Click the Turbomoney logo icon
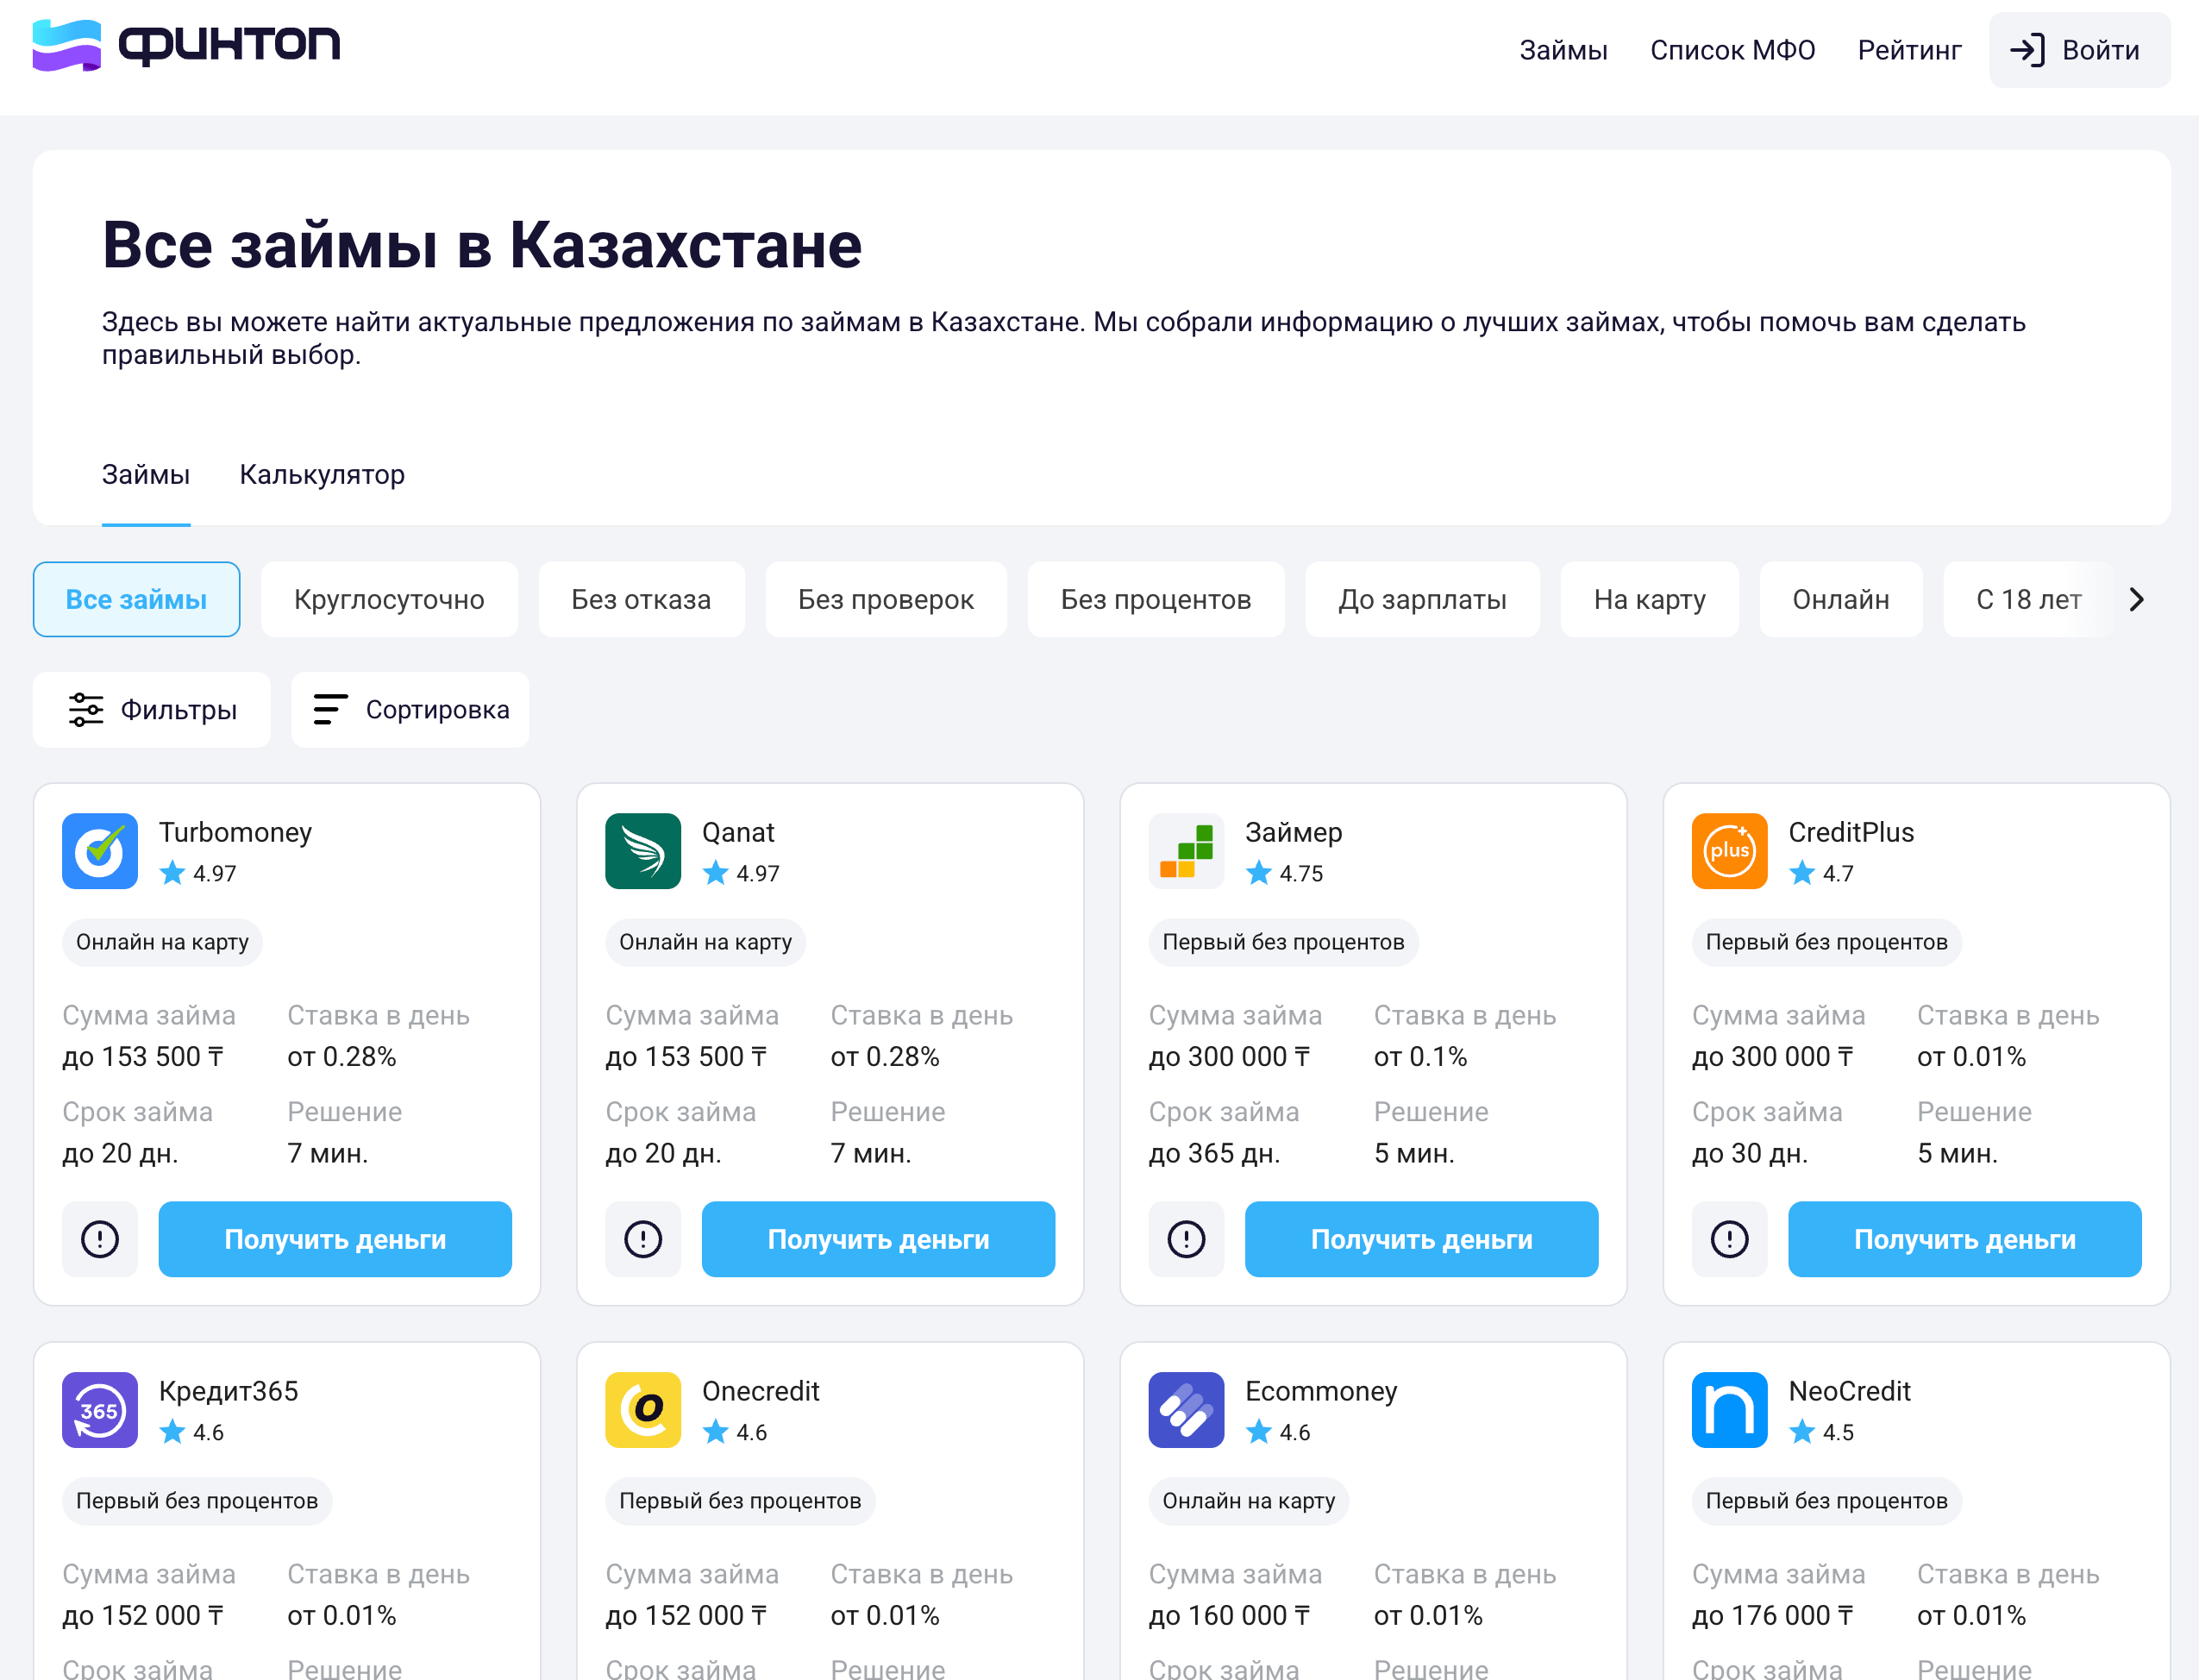The height and width of the screenshot is (1680, 2199). click(100, 851)
